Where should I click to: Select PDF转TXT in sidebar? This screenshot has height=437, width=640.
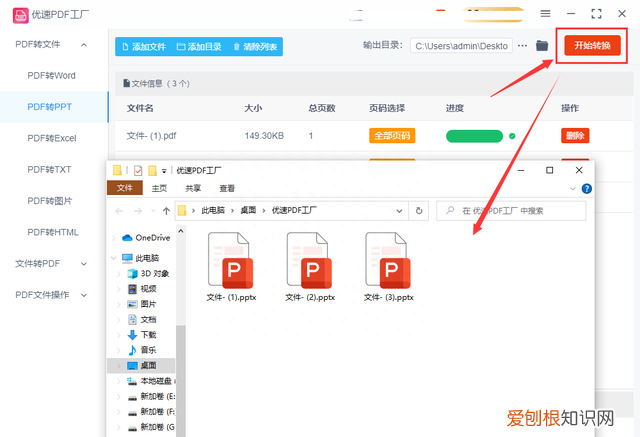point(49,169)
